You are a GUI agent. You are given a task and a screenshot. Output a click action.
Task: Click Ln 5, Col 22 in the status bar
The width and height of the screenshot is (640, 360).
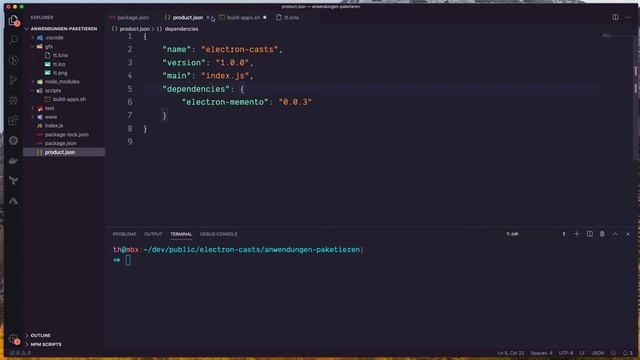tap(511, 353)
